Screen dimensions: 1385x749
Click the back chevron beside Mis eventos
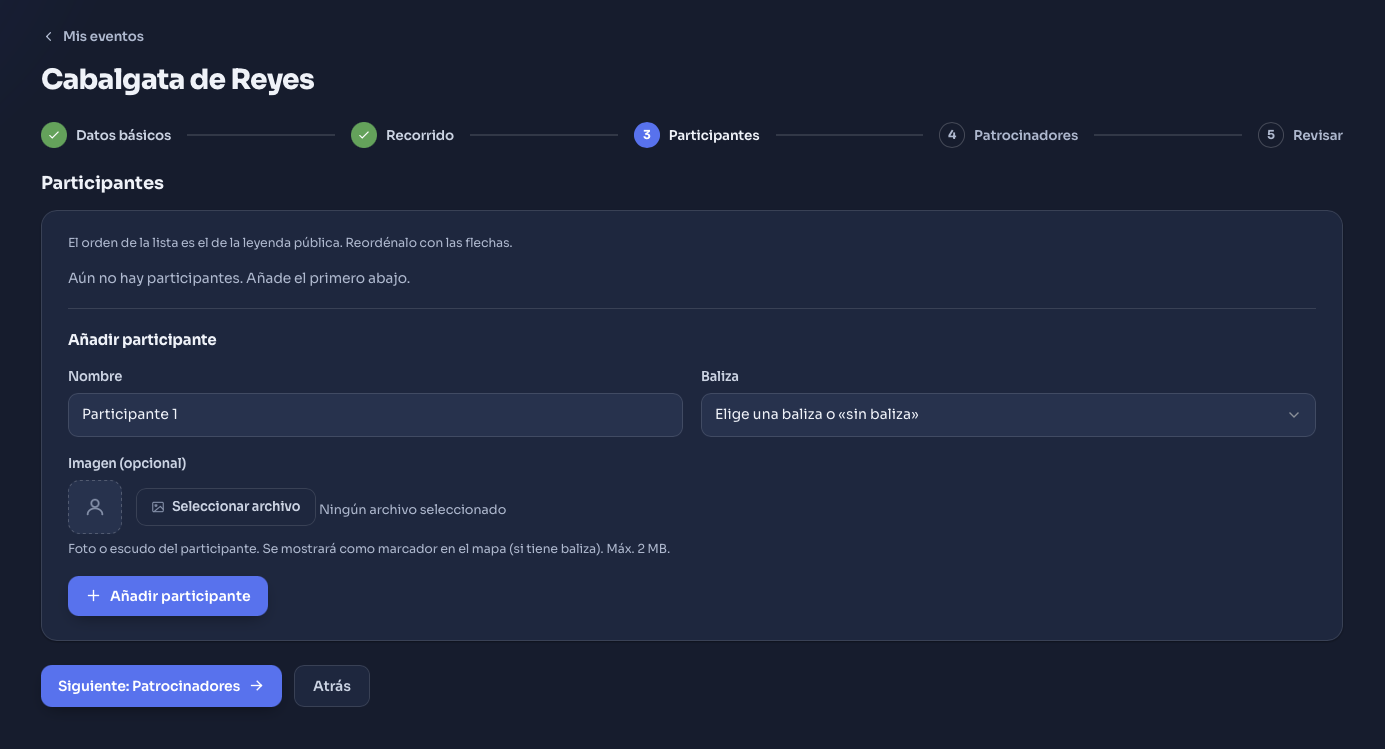tap(48, 36)
